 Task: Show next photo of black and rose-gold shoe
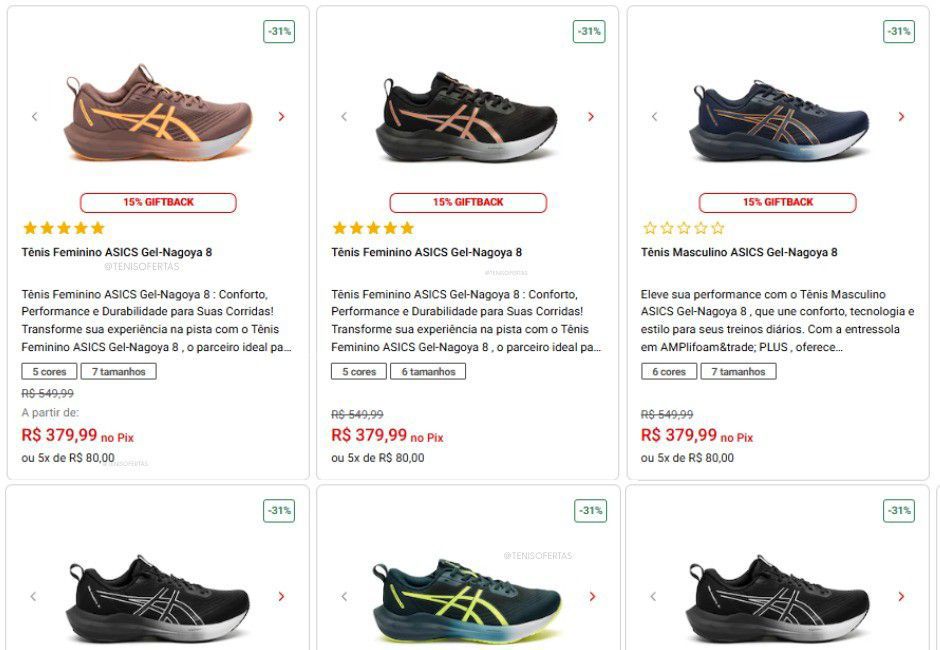pyautogui.click(x=591, y=117)
